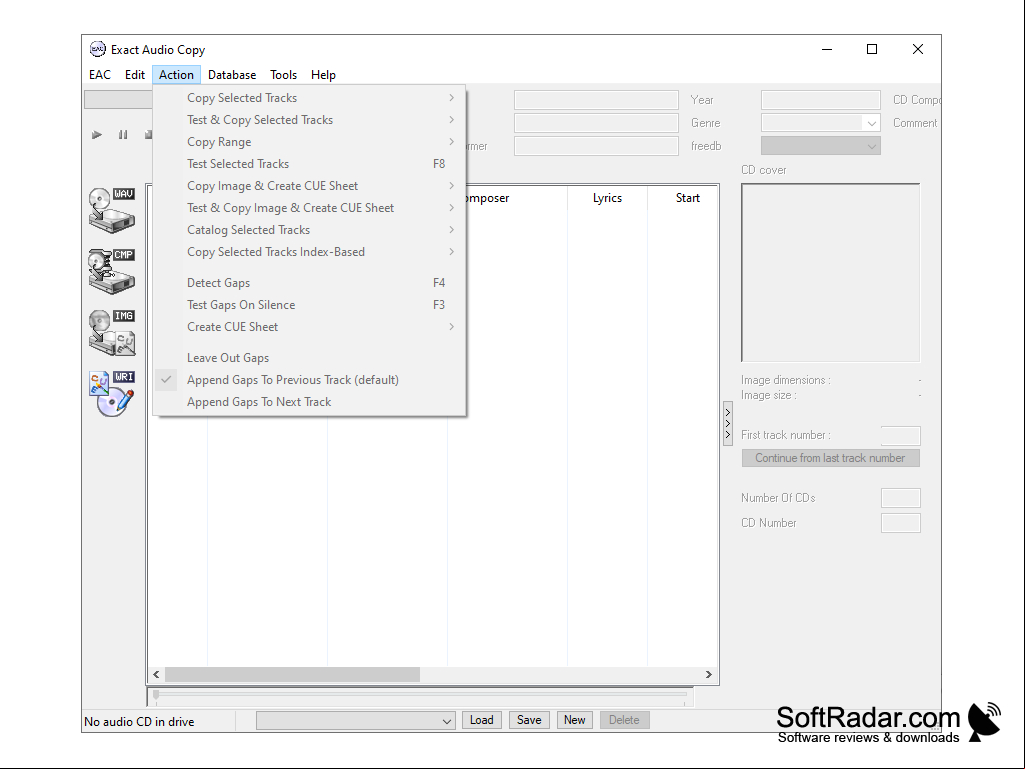The width and height of the screenshot is (1025, 769).
Task: Click the Exact Audio Copy title bar icon
Action: tap(97, 49)
